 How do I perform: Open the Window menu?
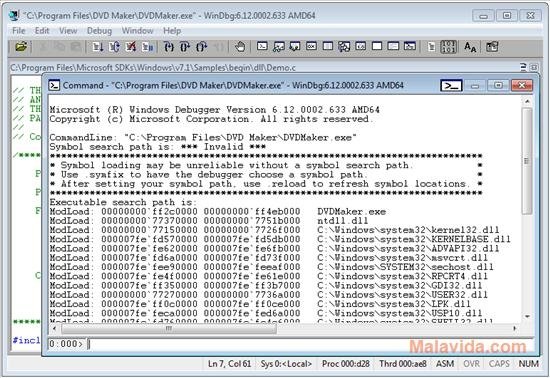tap(138, 31)
